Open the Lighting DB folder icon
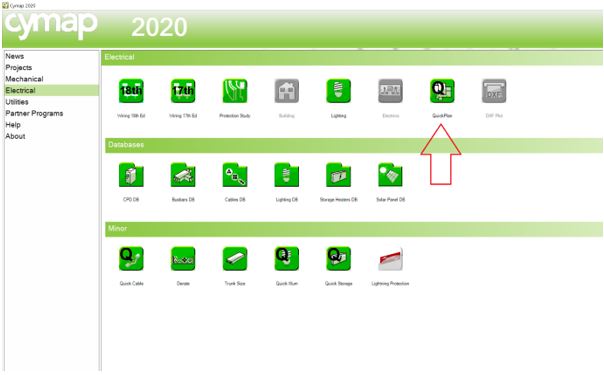This screenshot has width=604, height=375. pos(287,175)
